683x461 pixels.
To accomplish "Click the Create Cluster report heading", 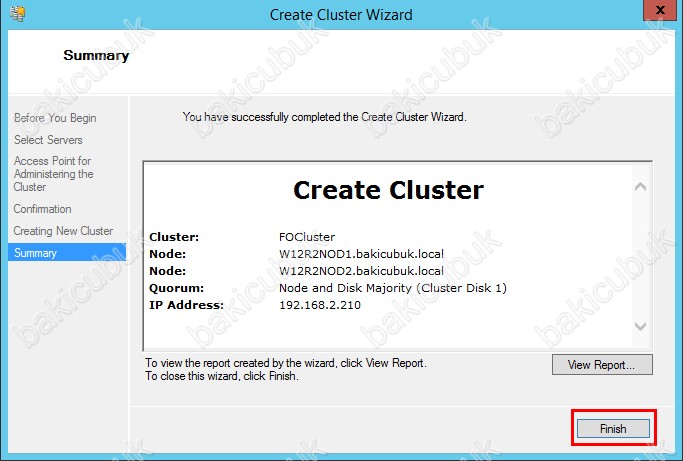I will pos(388,190).
